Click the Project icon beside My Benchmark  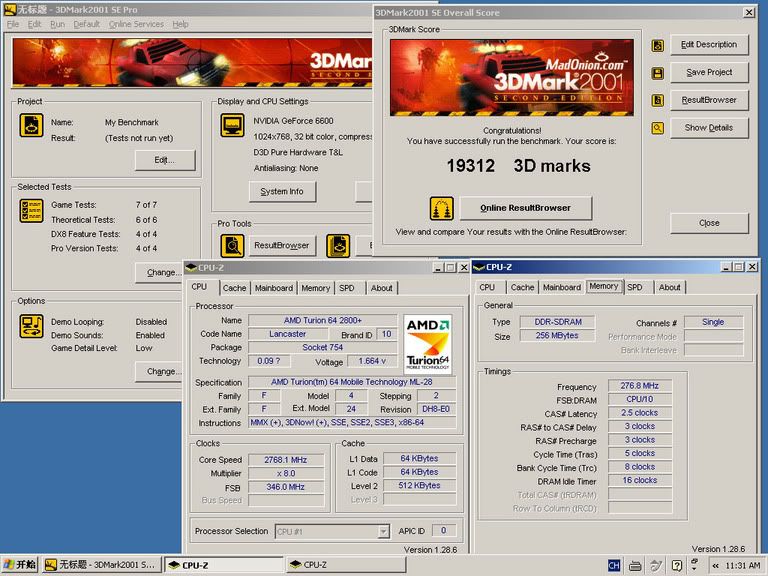pyautogui.click(x=31, y=125)
